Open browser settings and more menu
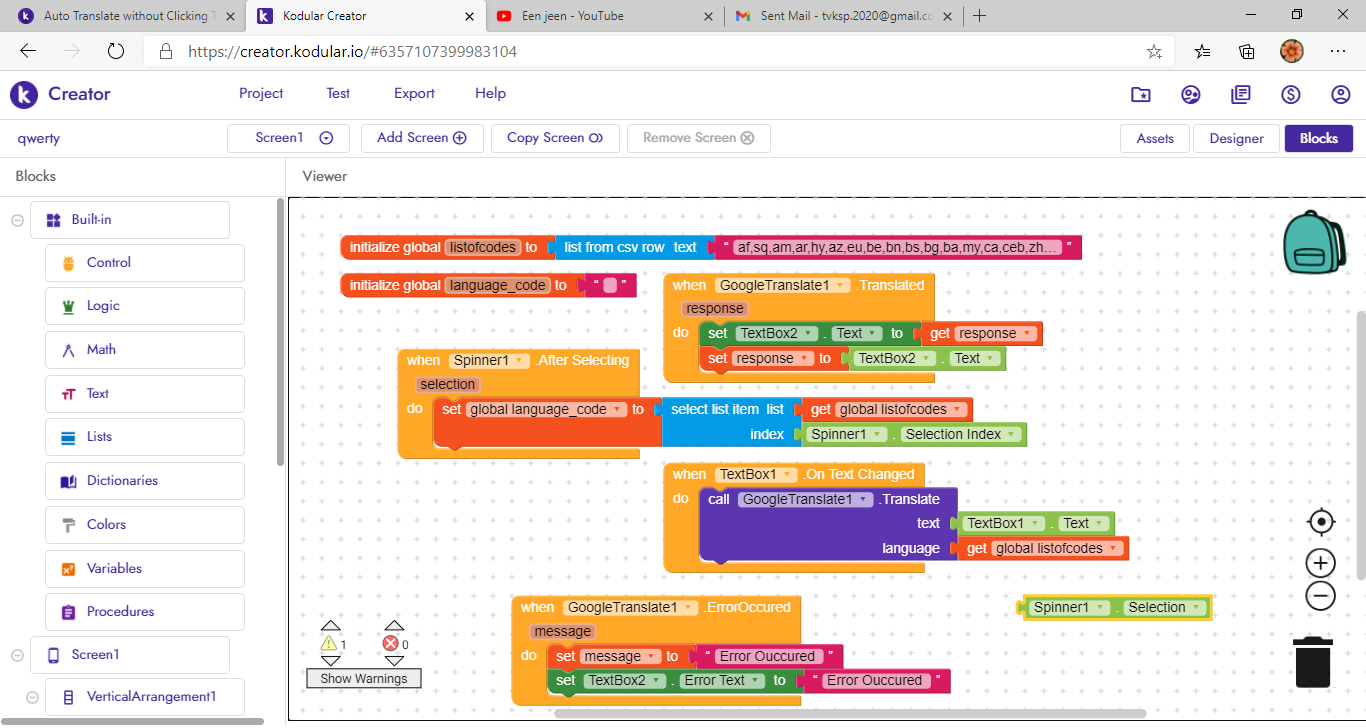Viewport: 1366px width, 728px height. click(1338, 51)
